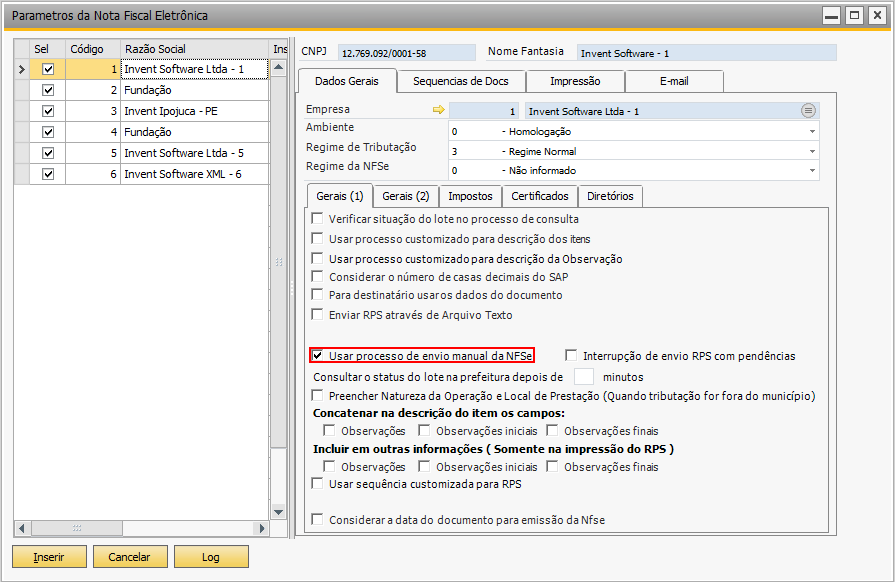Click the row selector arrow for row 1
Viewport: 895px width, 582px height.
(22, 70)
